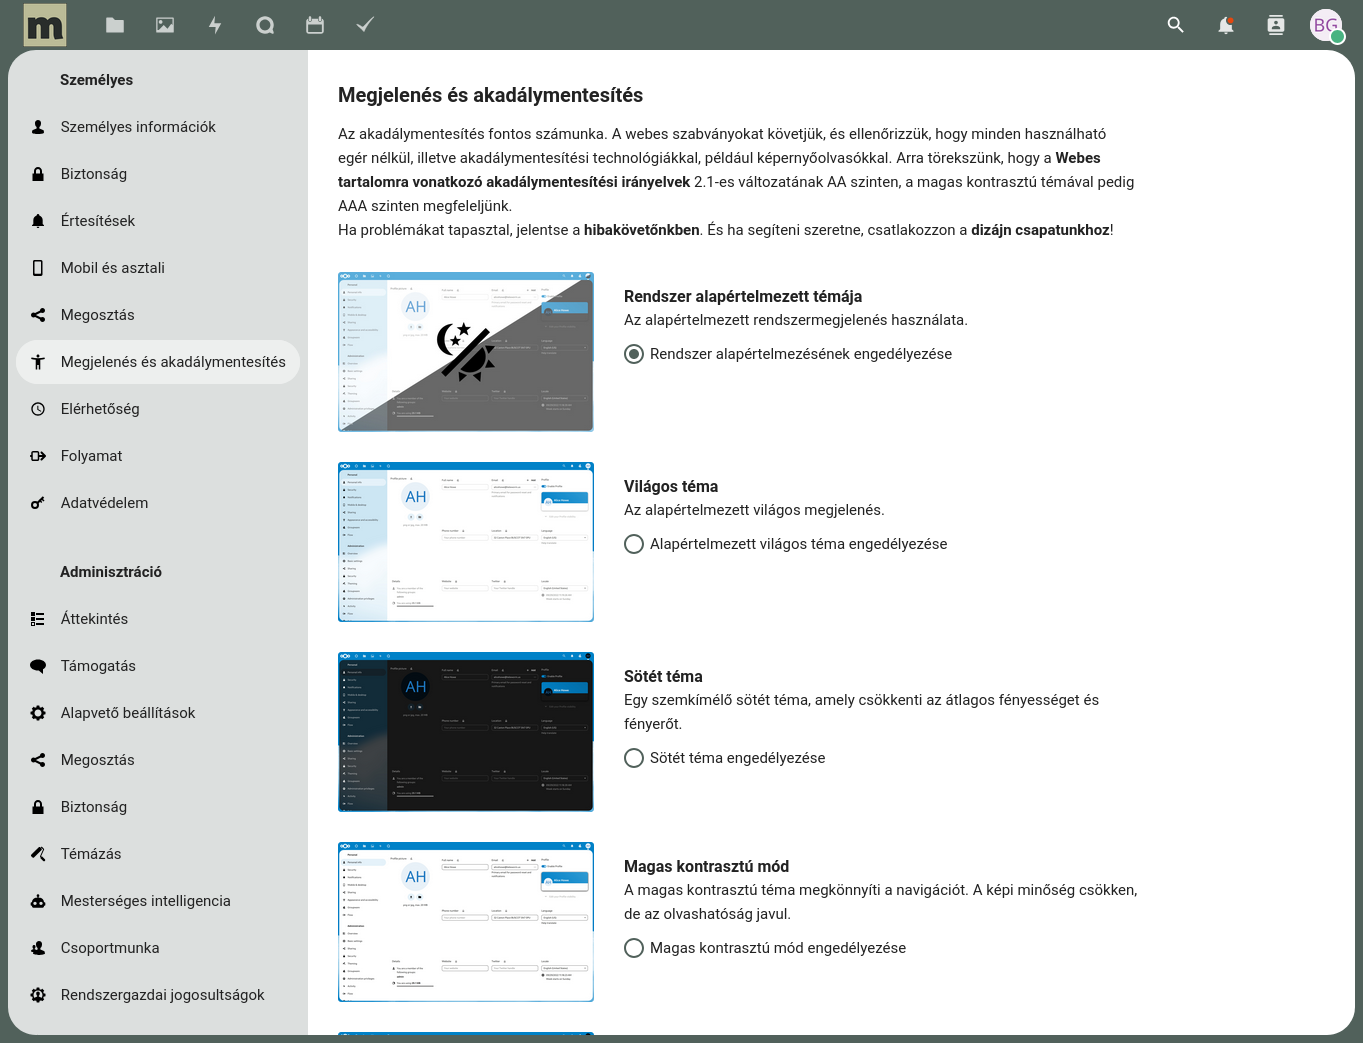Click the Világos téma preview thumbnail
Image resolution: width=1363 pixels, height=1043 pixels.
tap(466, 542)
